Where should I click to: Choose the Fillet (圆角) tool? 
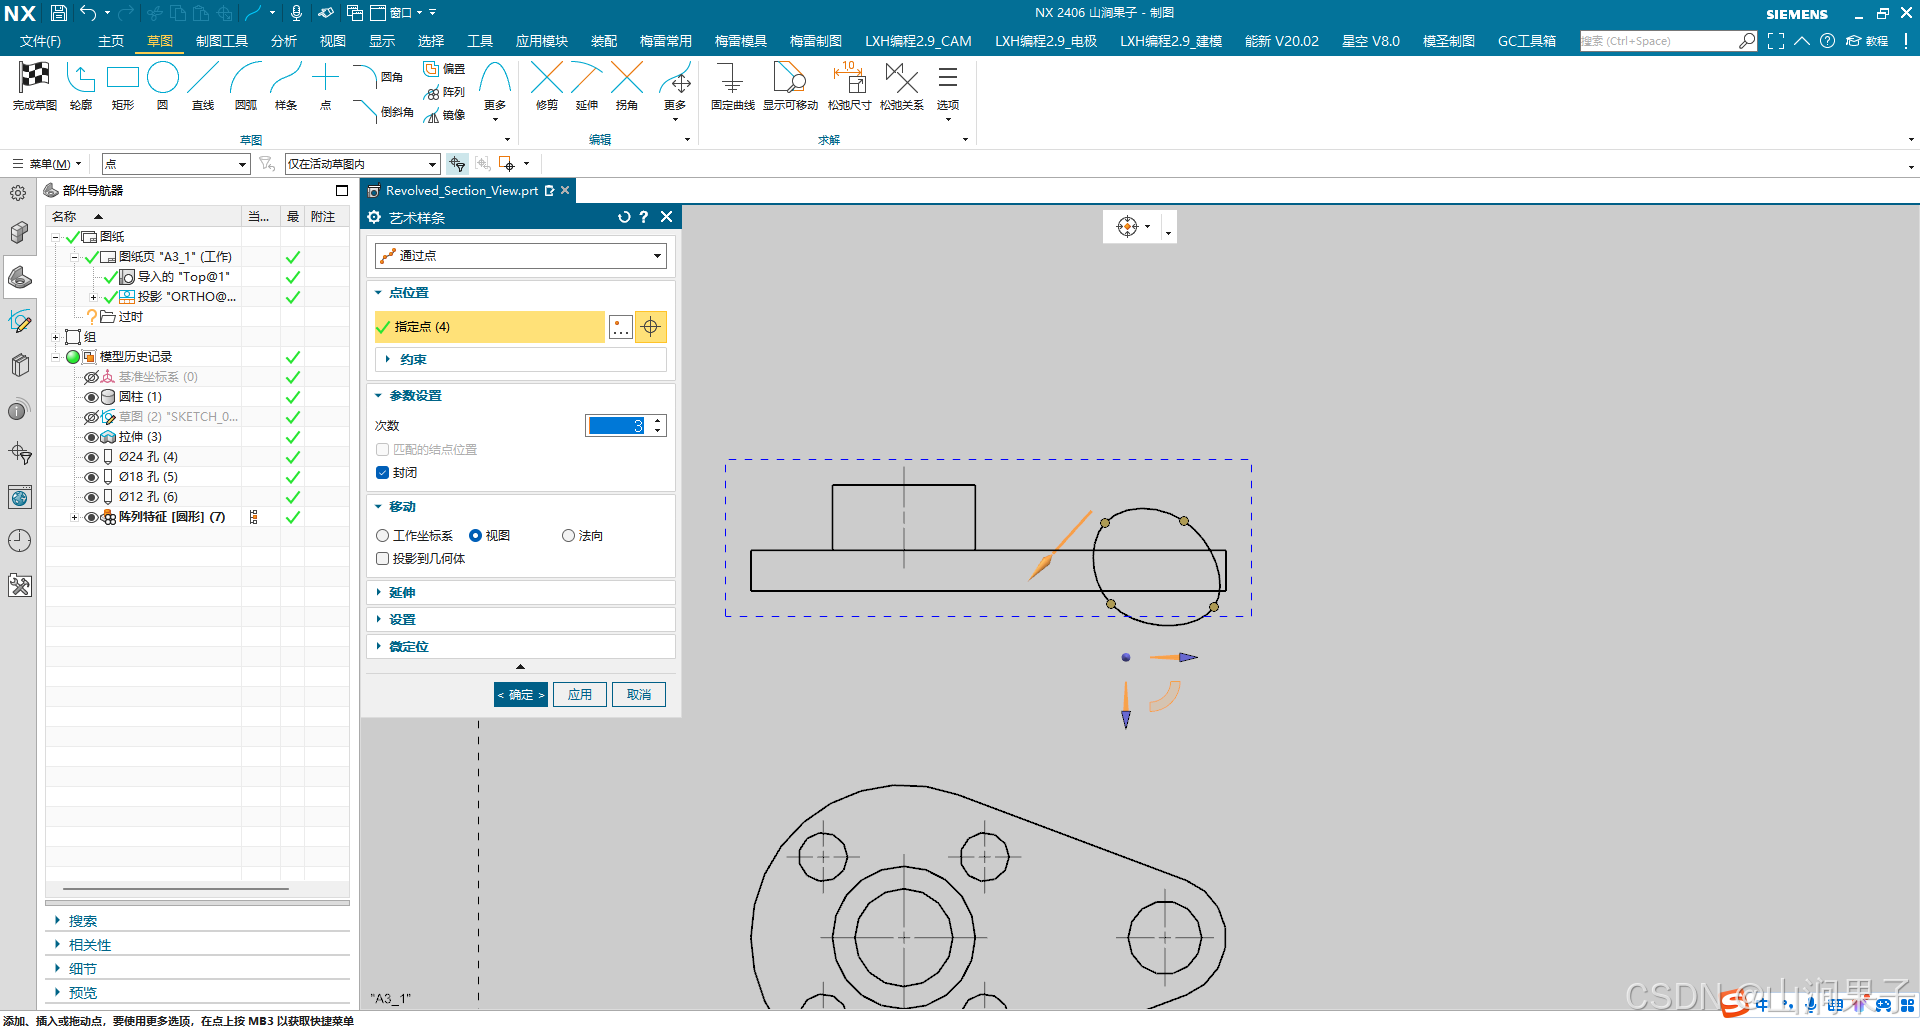379,76
